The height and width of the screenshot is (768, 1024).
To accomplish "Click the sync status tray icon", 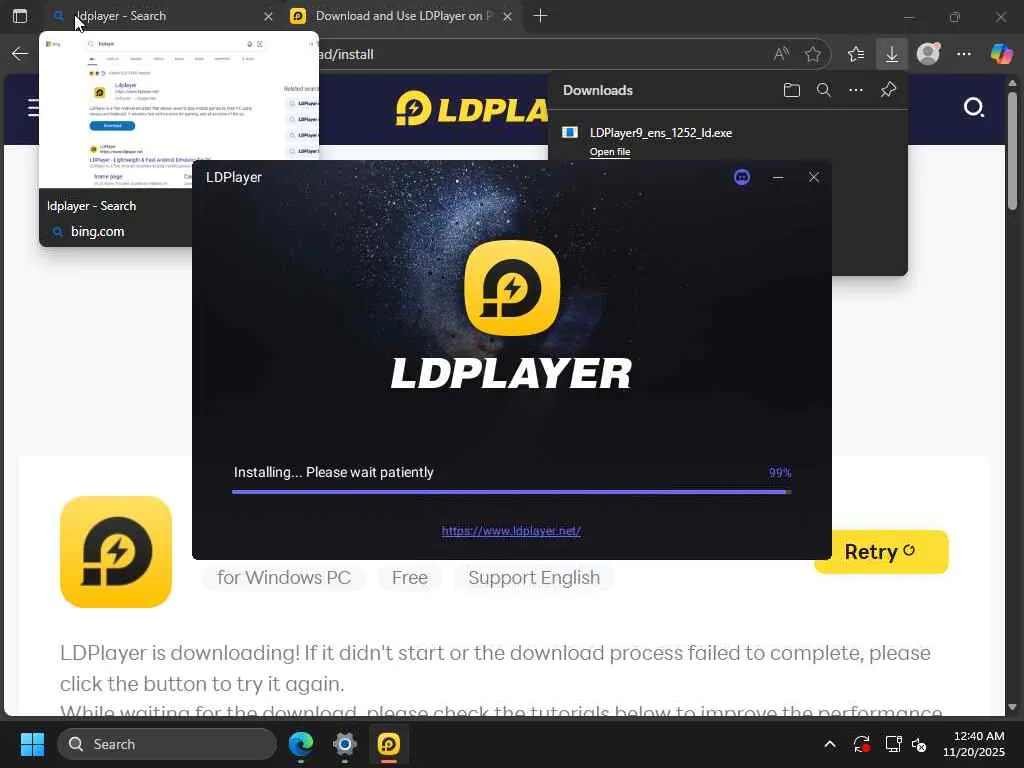I will 861,744.
